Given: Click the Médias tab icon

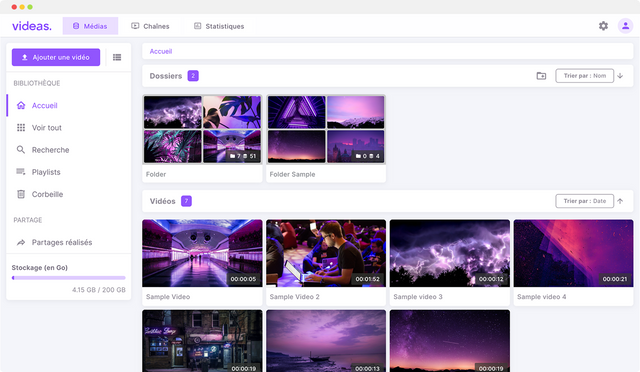Looking at the screenshot, I should click(x=76, y=26).
